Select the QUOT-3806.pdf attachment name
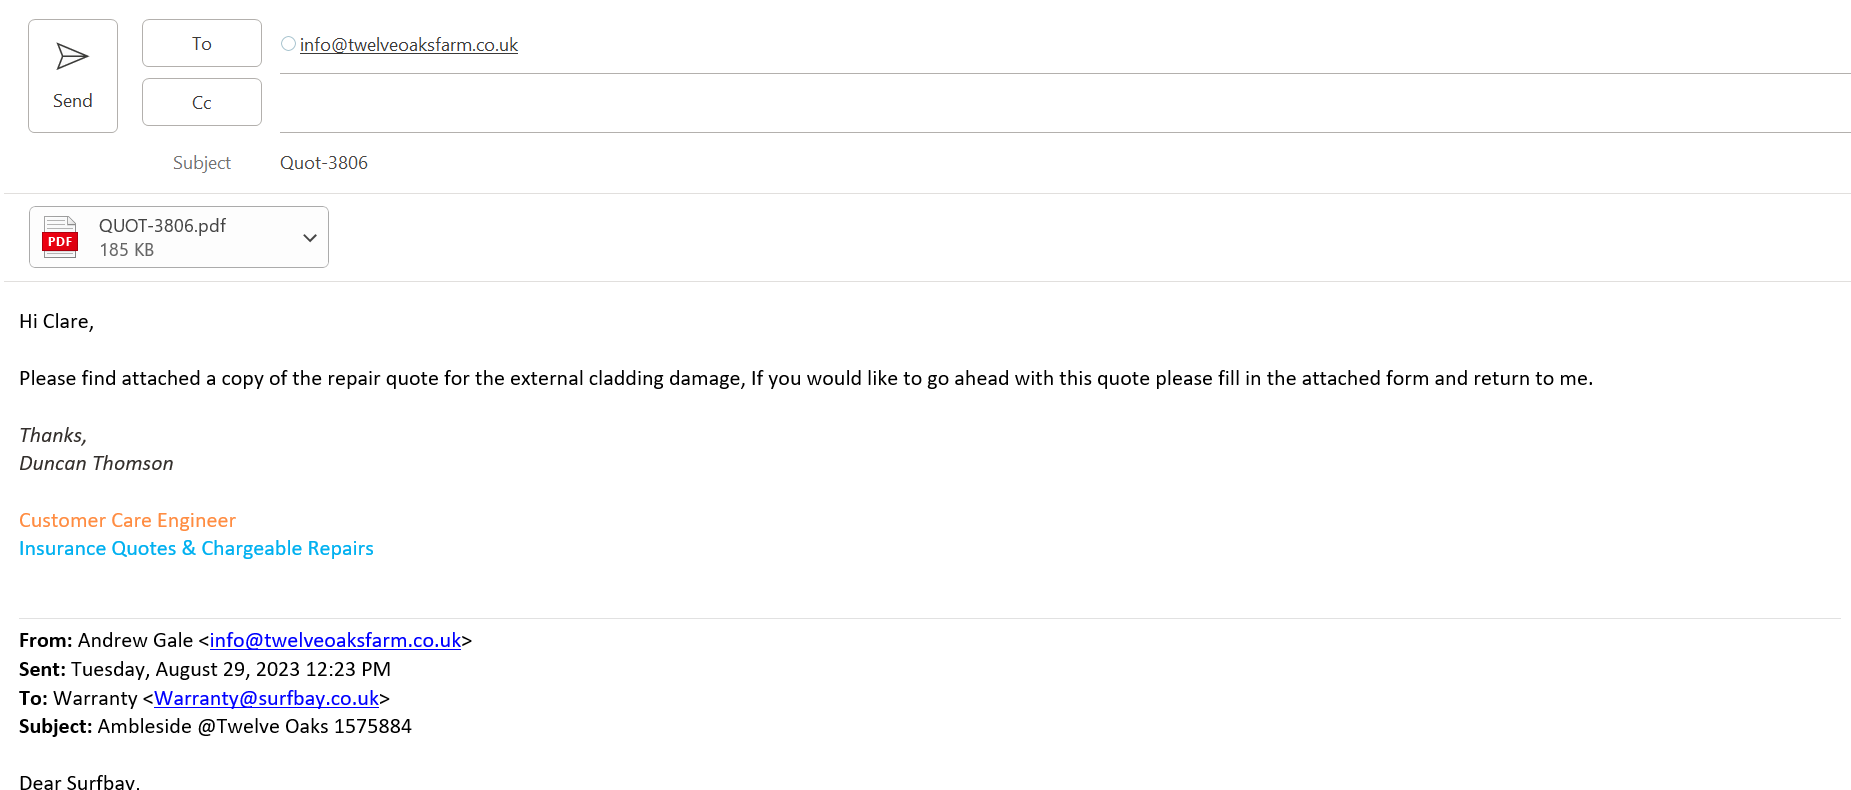 [162, 226]
